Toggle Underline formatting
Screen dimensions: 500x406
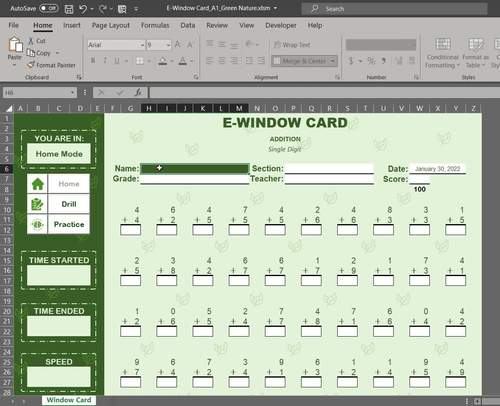117,61
